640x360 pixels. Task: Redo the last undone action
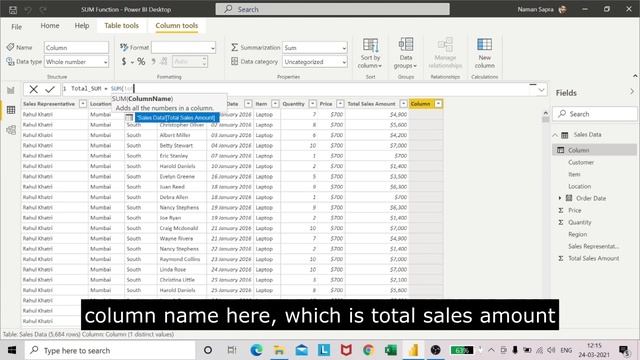[43, 9]
